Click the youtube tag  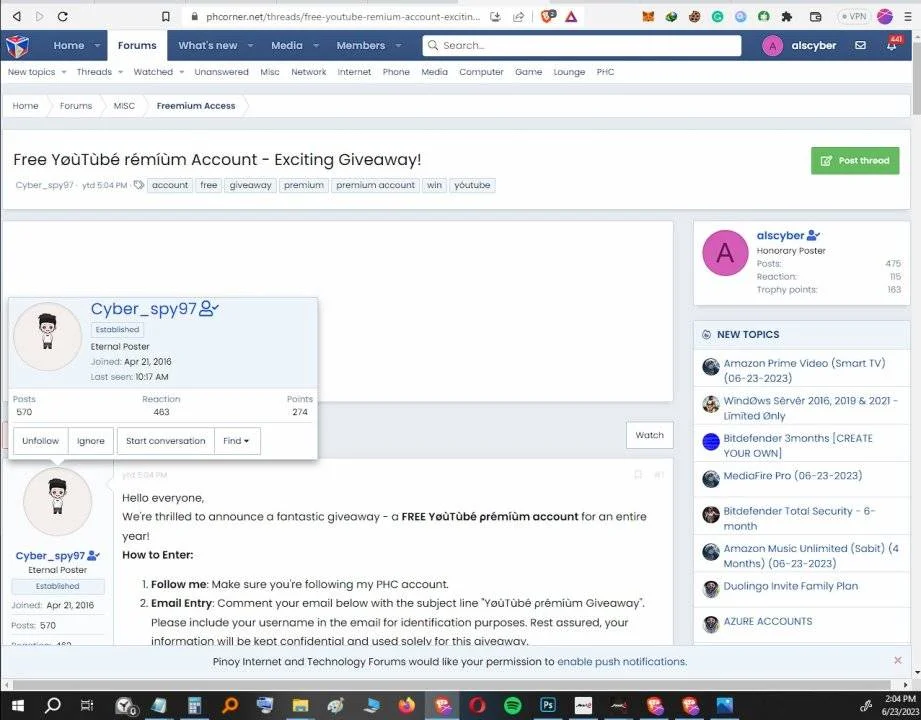pyautogui.click(x=472, y=185)
